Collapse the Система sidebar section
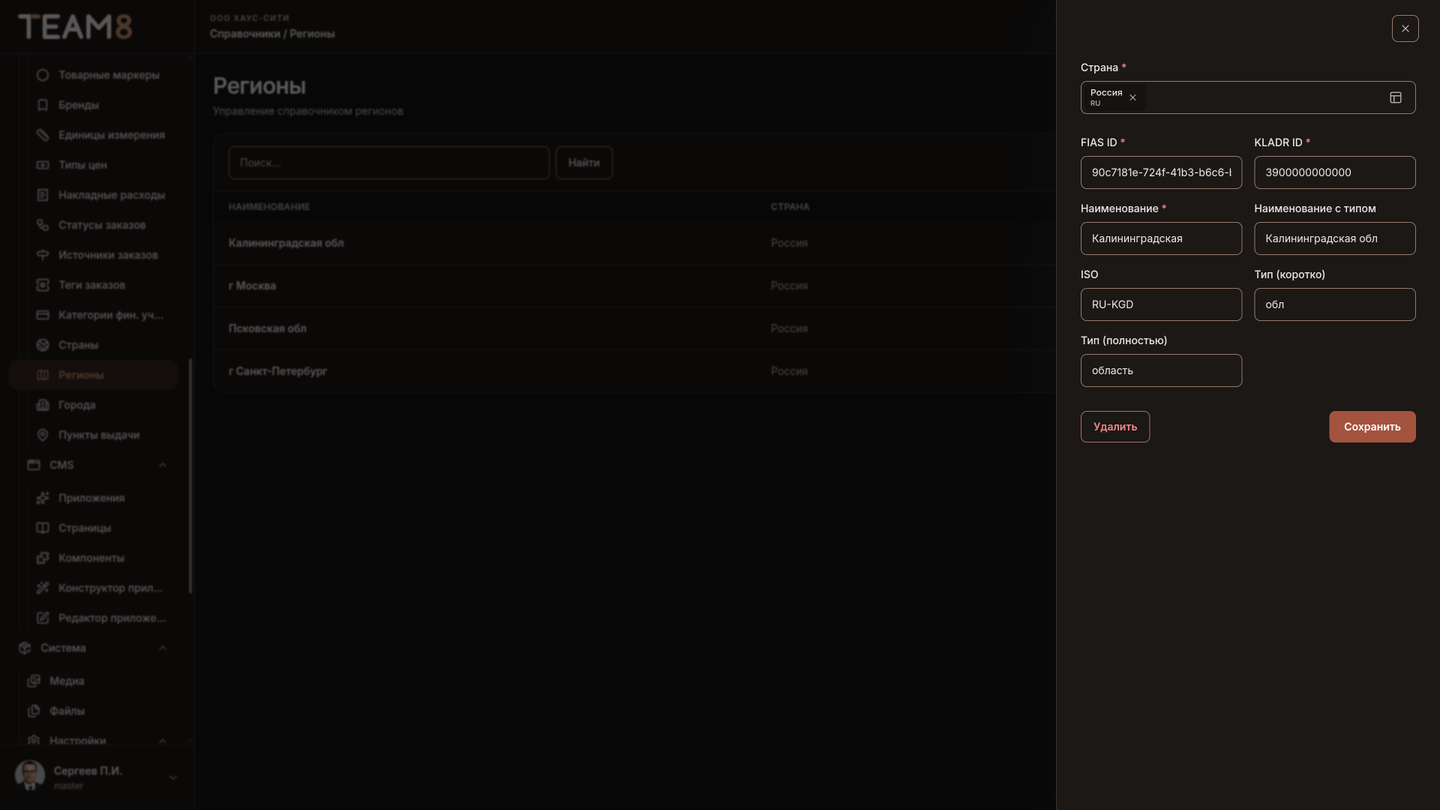This screenshot has height=810, width=1440. (162, 648)
